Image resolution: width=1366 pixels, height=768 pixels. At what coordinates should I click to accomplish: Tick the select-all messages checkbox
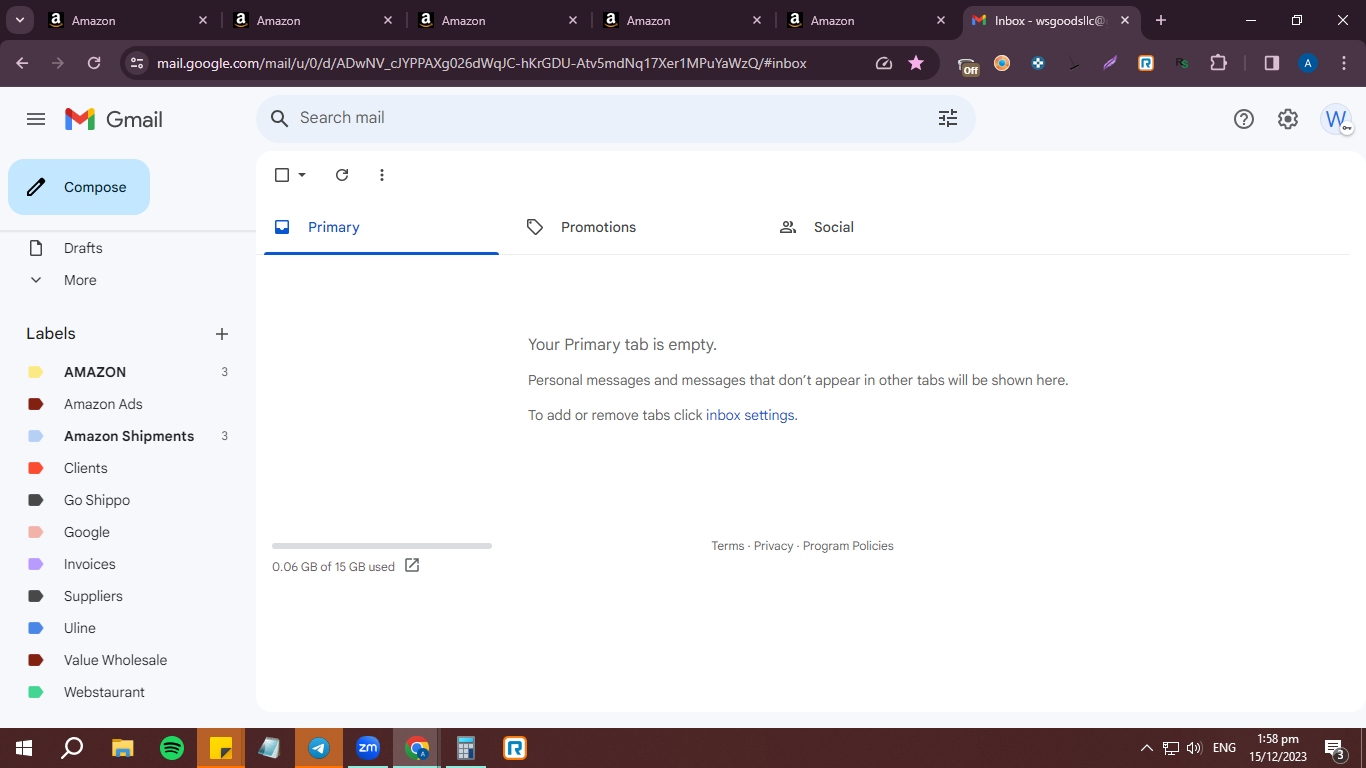[x=282, y=175]
